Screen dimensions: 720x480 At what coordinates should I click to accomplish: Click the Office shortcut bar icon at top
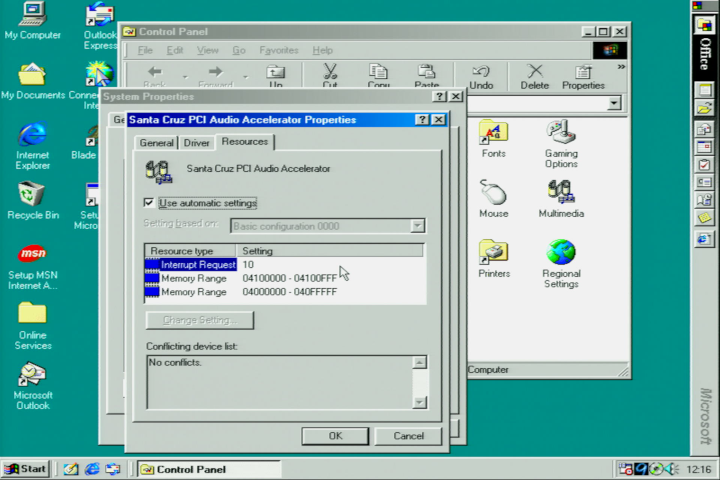point(704,25)
